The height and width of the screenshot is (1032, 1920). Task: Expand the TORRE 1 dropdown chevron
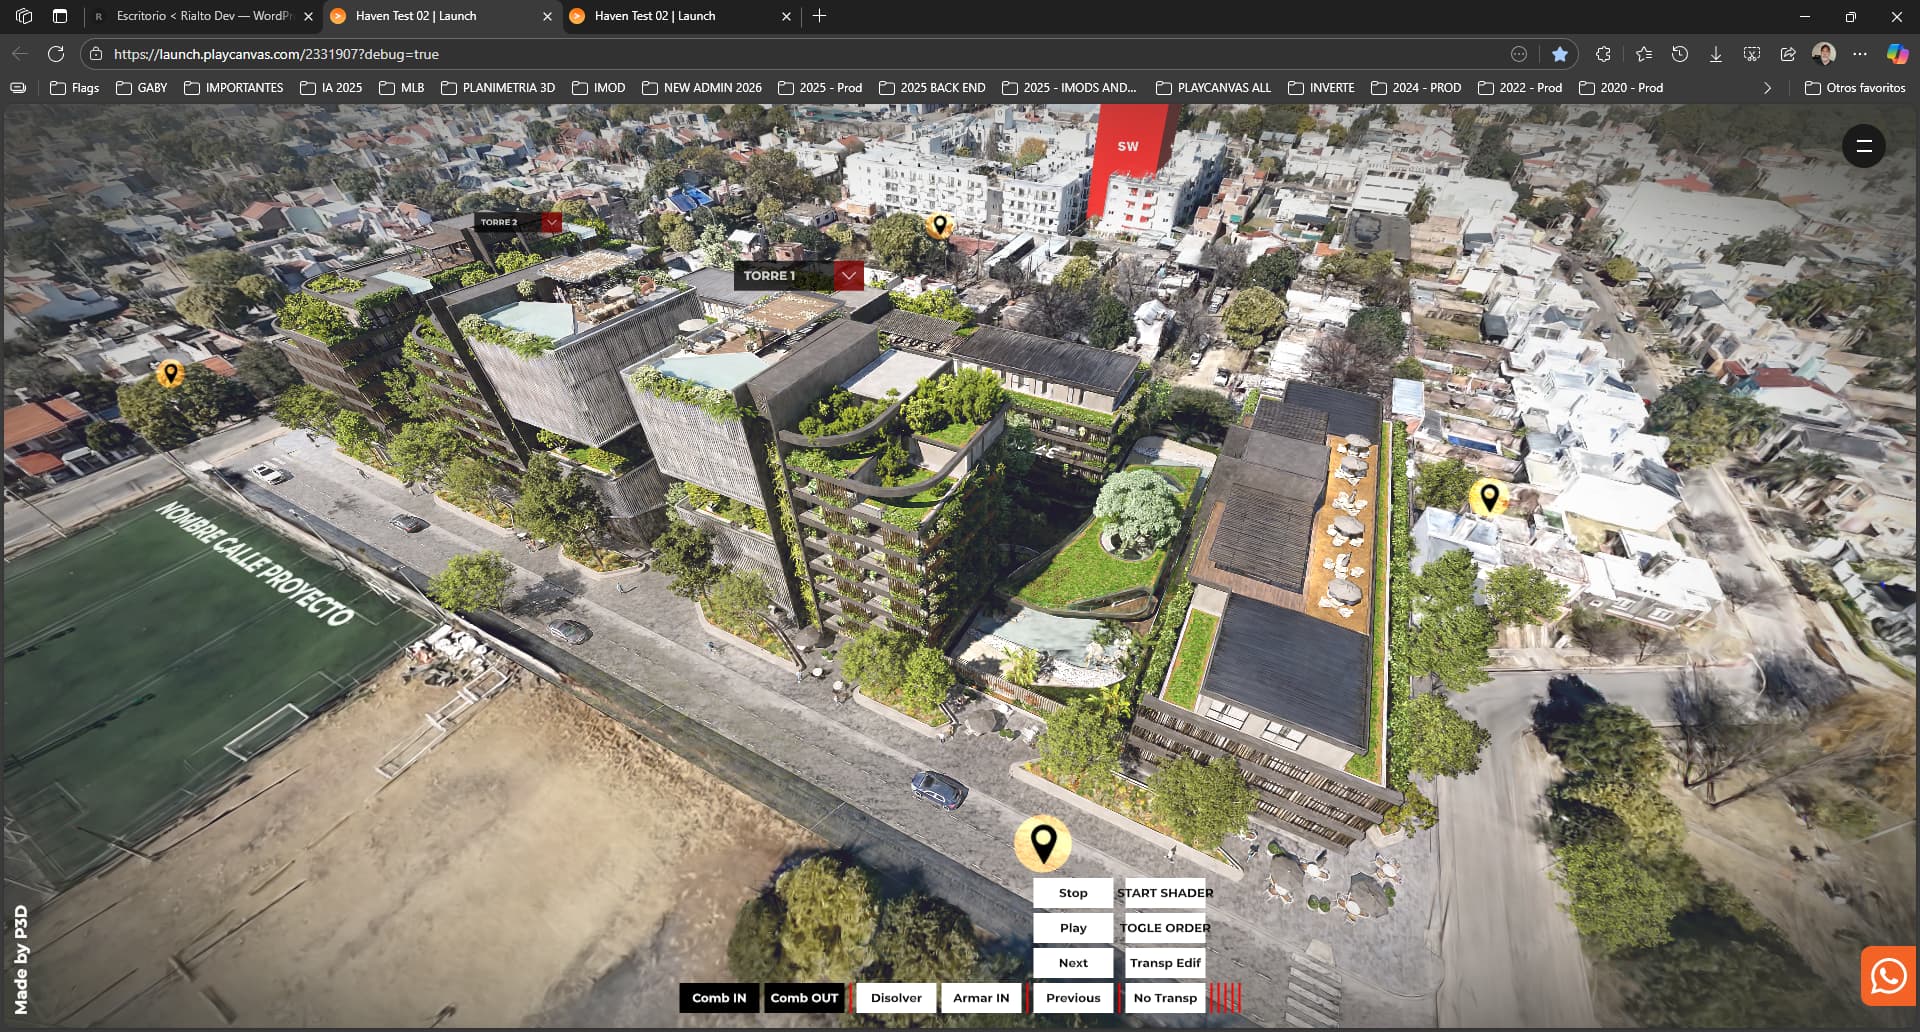pyautogui.click(x=848, y=275)
